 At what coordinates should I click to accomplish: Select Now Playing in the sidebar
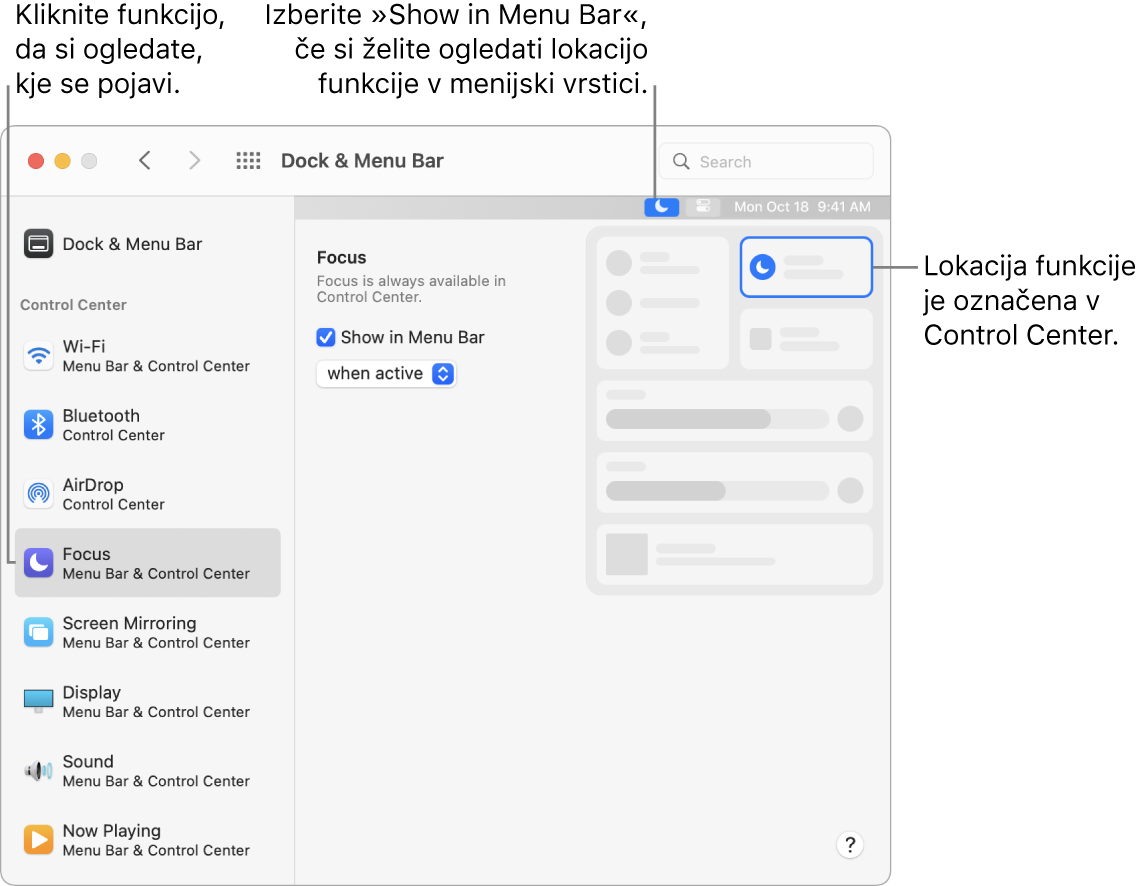pyautogui.click(x=147, y=840)
